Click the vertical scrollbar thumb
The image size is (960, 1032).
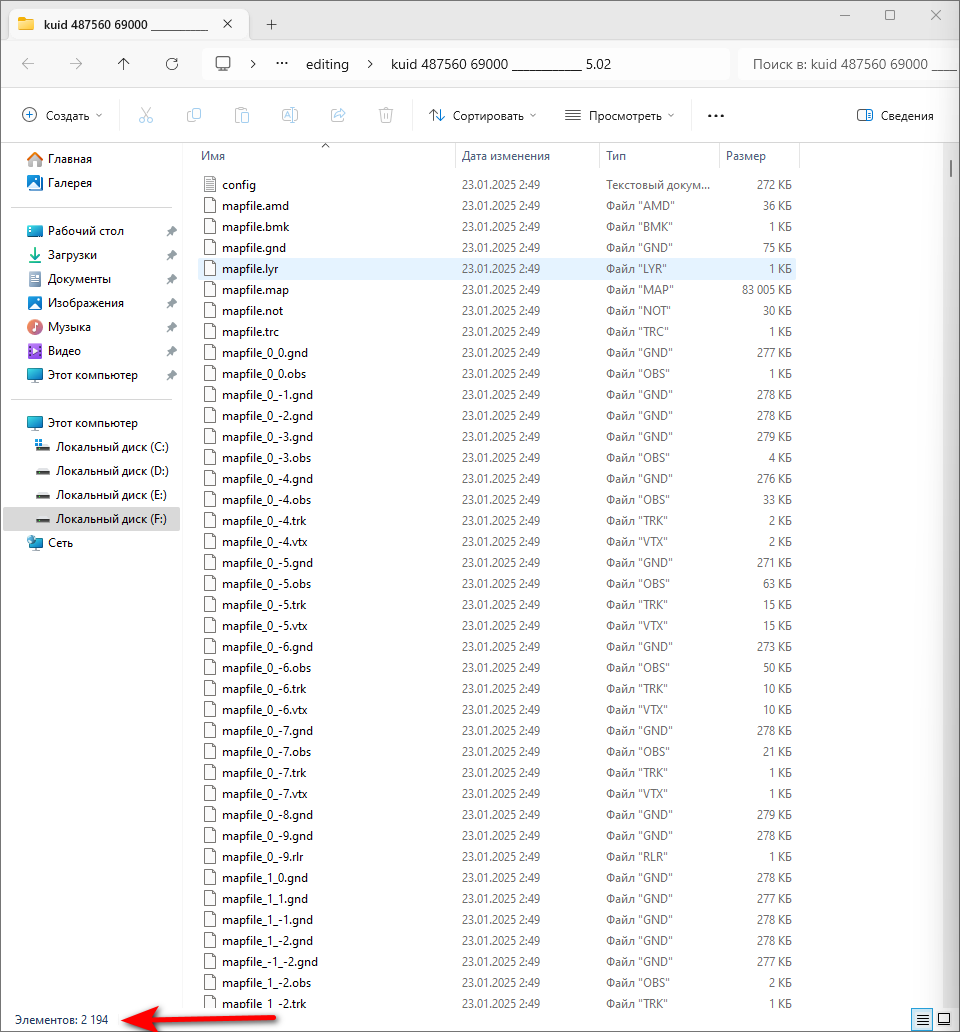pos(951,168)
